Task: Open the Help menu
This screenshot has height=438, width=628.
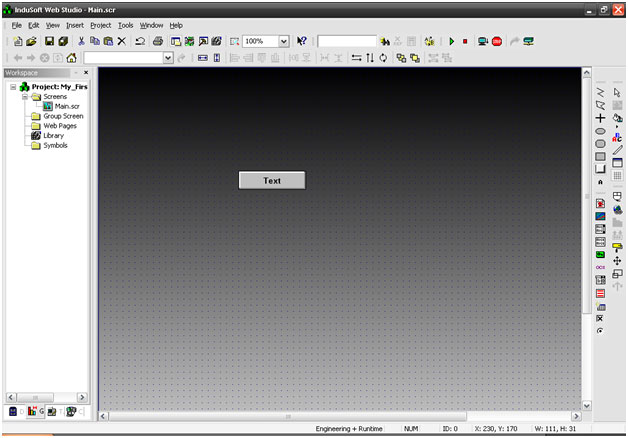Action: pos(176,25)
